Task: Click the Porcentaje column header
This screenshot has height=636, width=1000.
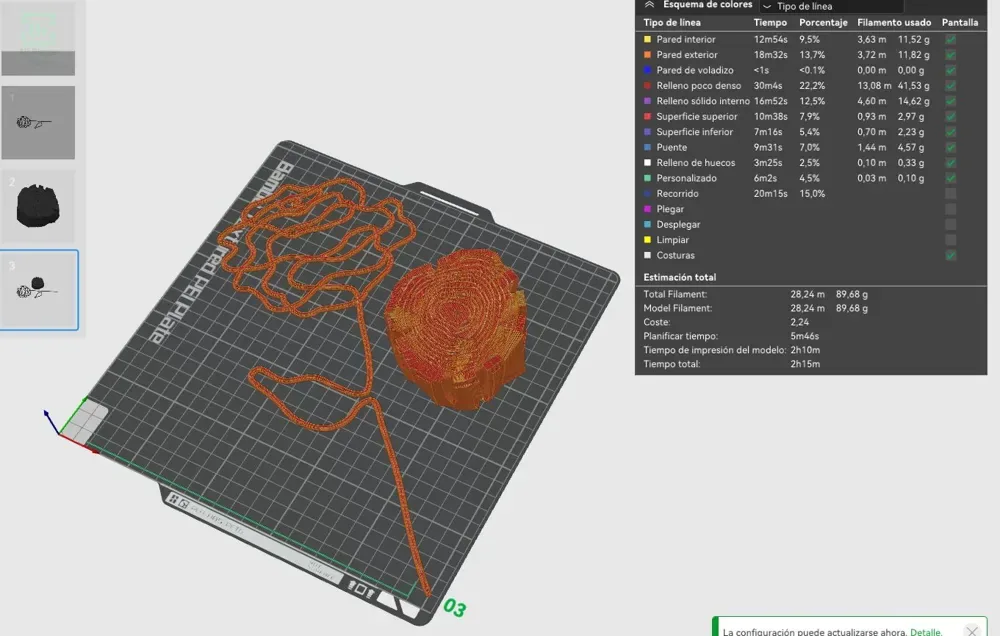Action: pyautogui.click(x=823, y=22)
